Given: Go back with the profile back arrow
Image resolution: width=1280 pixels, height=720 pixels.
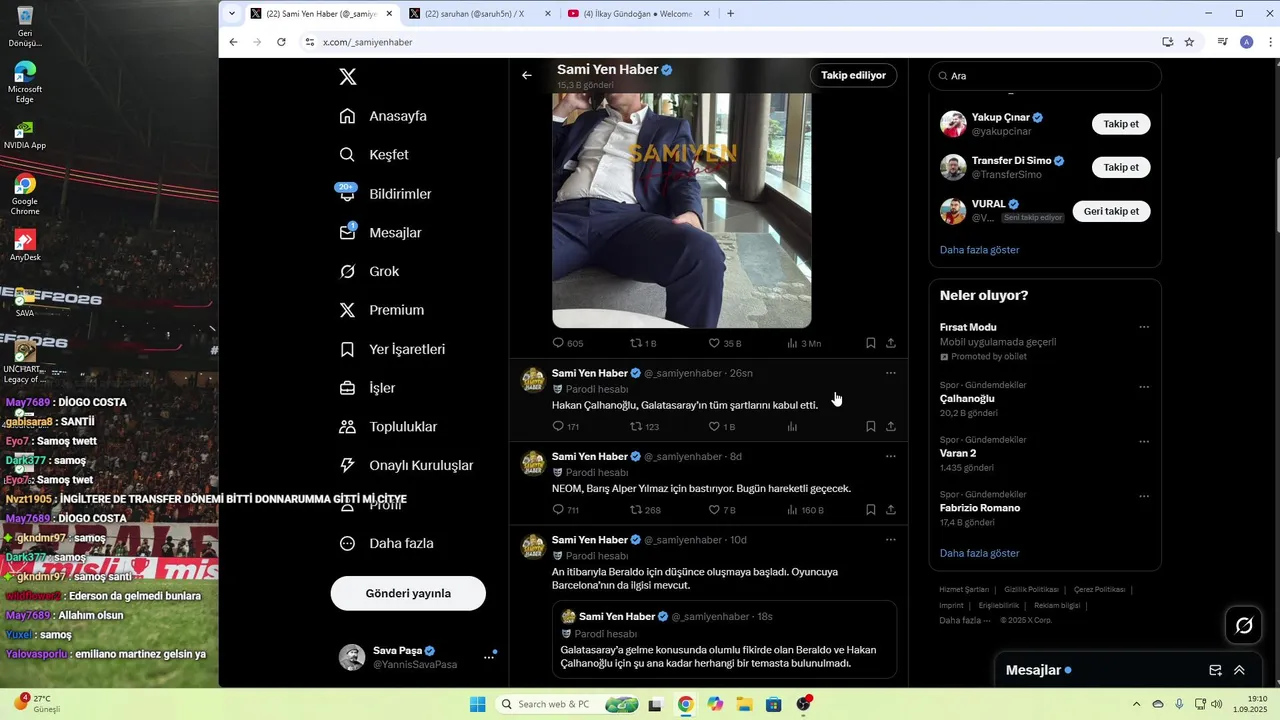Looking at the screenshot, I should tap(527, 75).
